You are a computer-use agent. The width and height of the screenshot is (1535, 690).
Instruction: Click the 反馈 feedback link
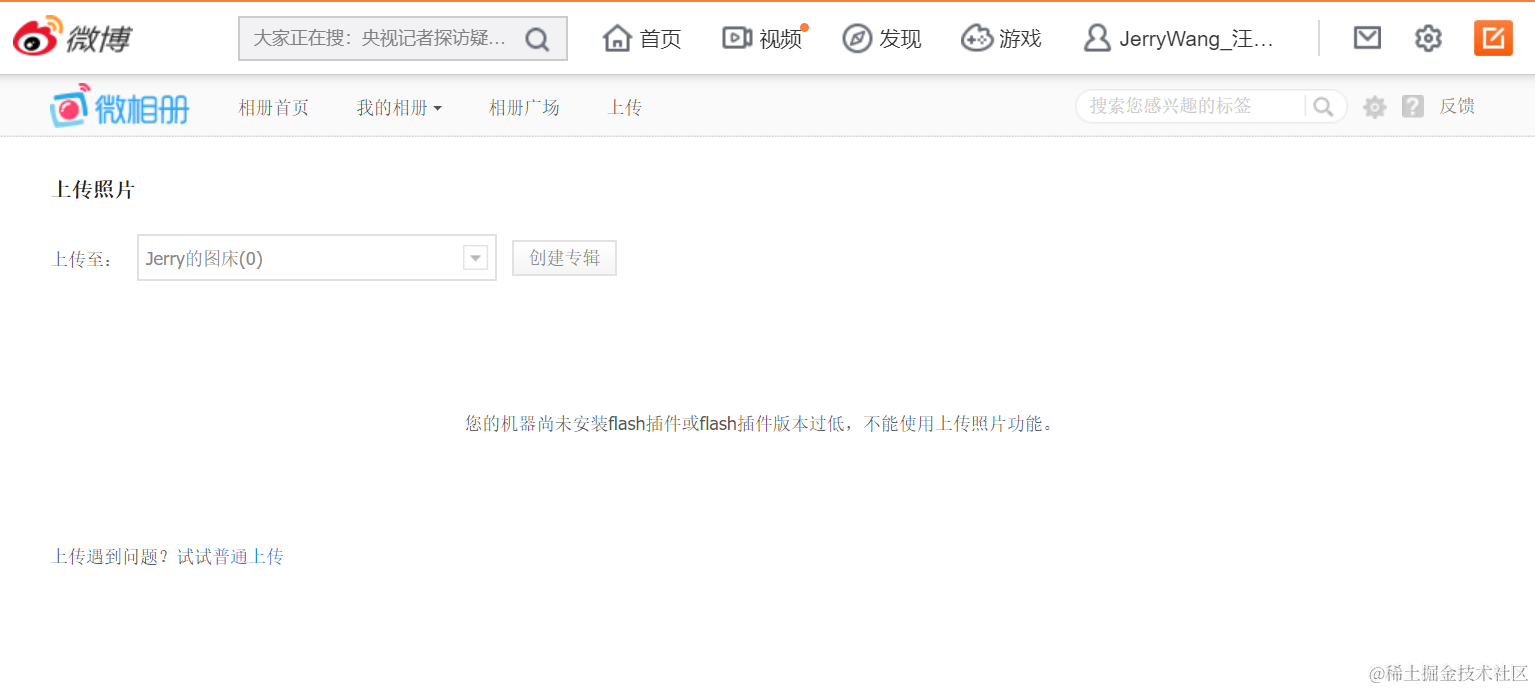(1457, 106)
